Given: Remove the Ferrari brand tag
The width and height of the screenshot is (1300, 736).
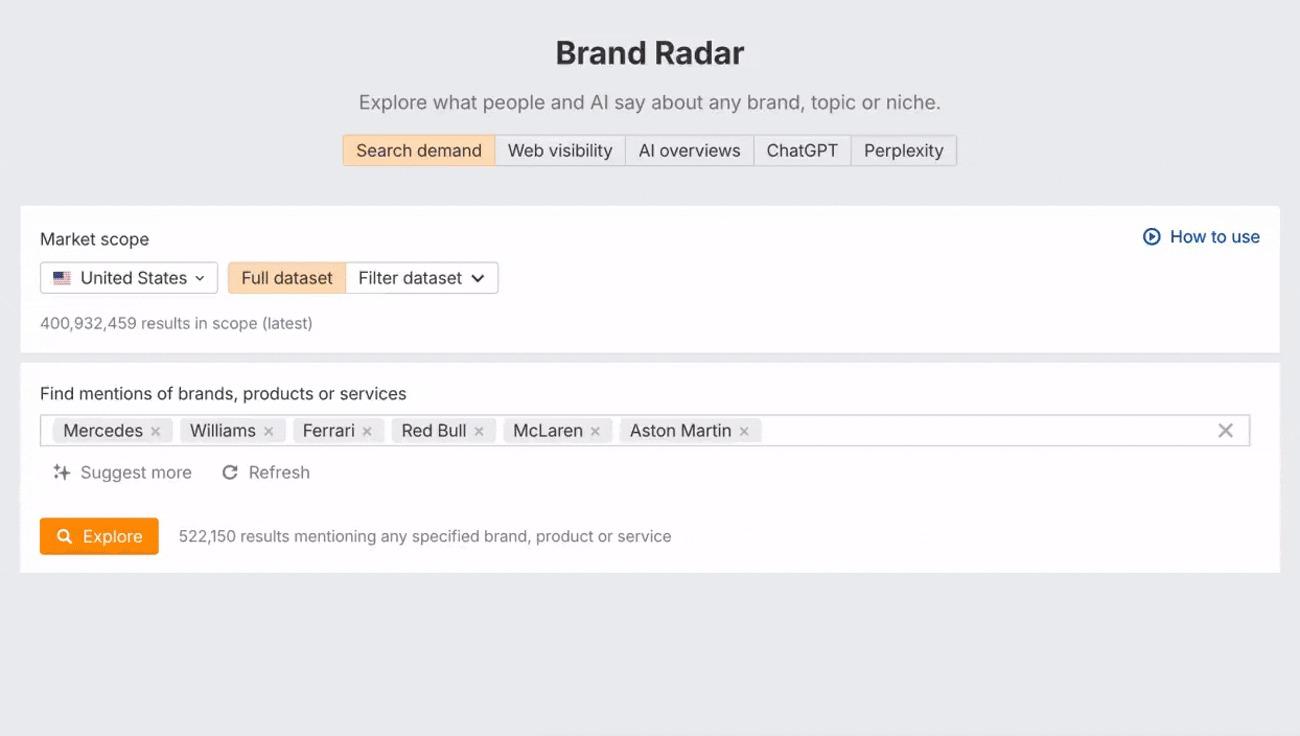Looking at the screenshot, I should click(x=367, y=430).
